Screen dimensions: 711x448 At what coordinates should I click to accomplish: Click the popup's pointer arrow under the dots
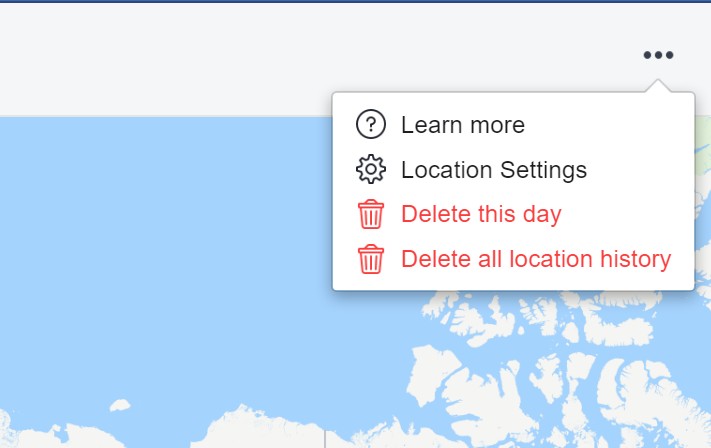[x=658, y=86]
